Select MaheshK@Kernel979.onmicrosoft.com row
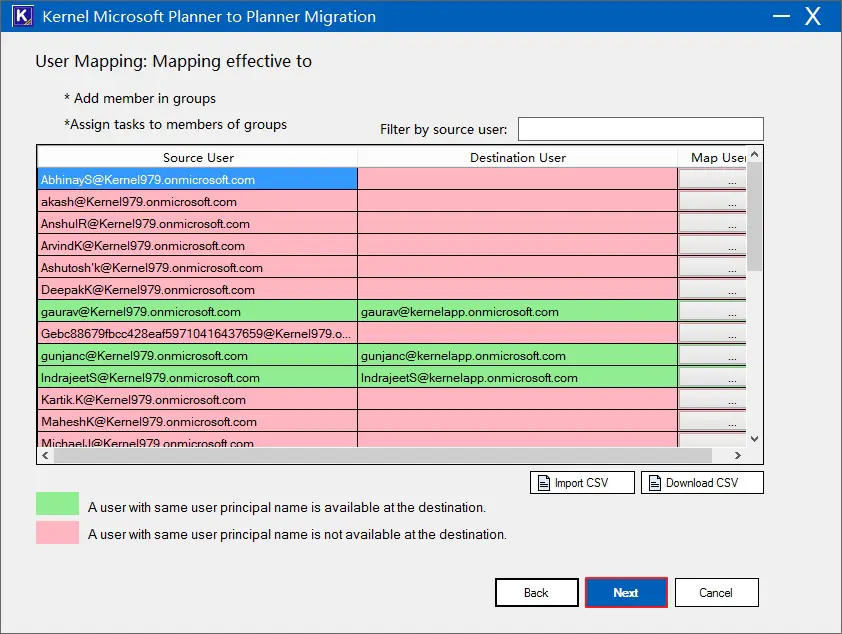Viewport: 842px width, 634px height. click(198, 421)
